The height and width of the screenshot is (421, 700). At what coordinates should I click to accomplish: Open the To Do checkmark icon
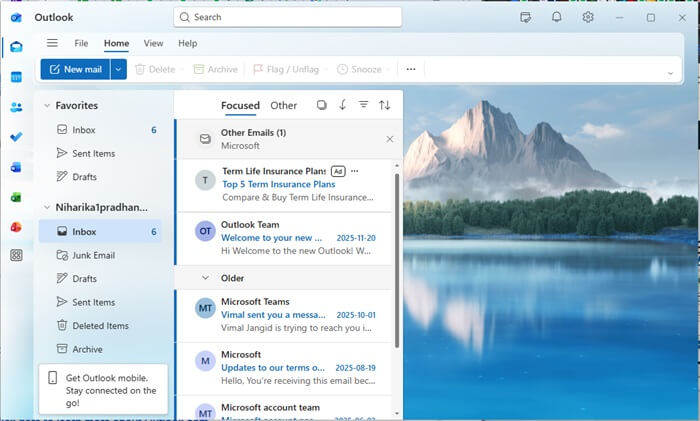(16, 137)
